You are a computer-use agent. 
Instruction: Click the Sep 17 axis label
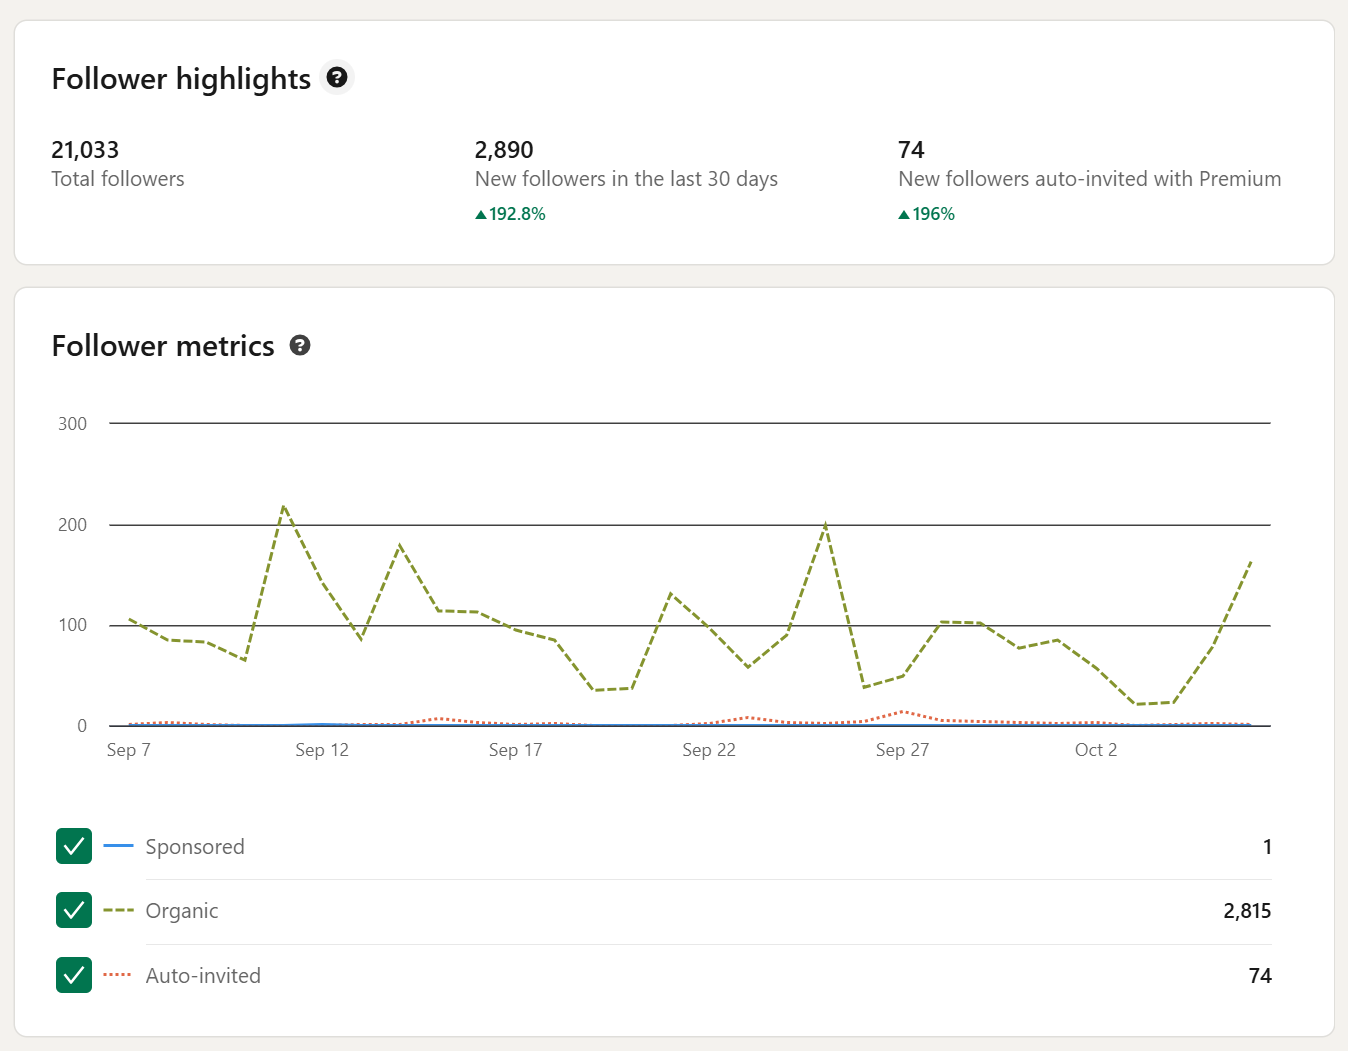(x=515, y=750)
